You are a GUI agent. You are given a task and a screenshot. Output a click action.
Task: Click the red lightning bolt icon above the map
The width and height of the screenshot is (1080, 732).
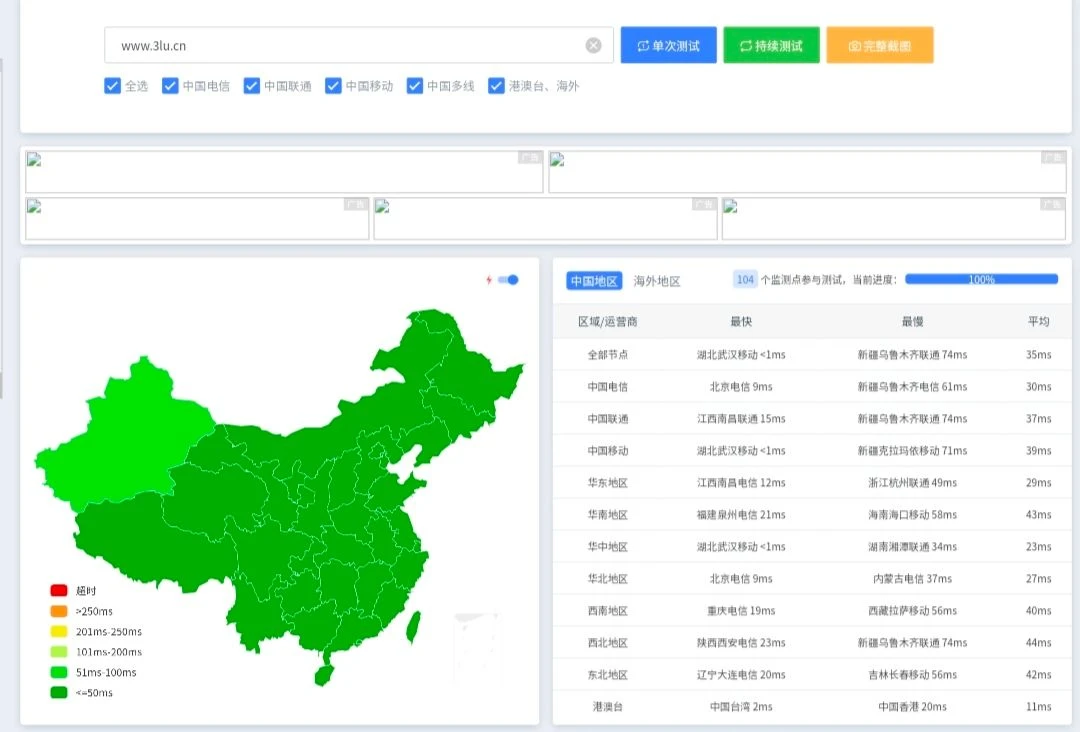[489, 280]
